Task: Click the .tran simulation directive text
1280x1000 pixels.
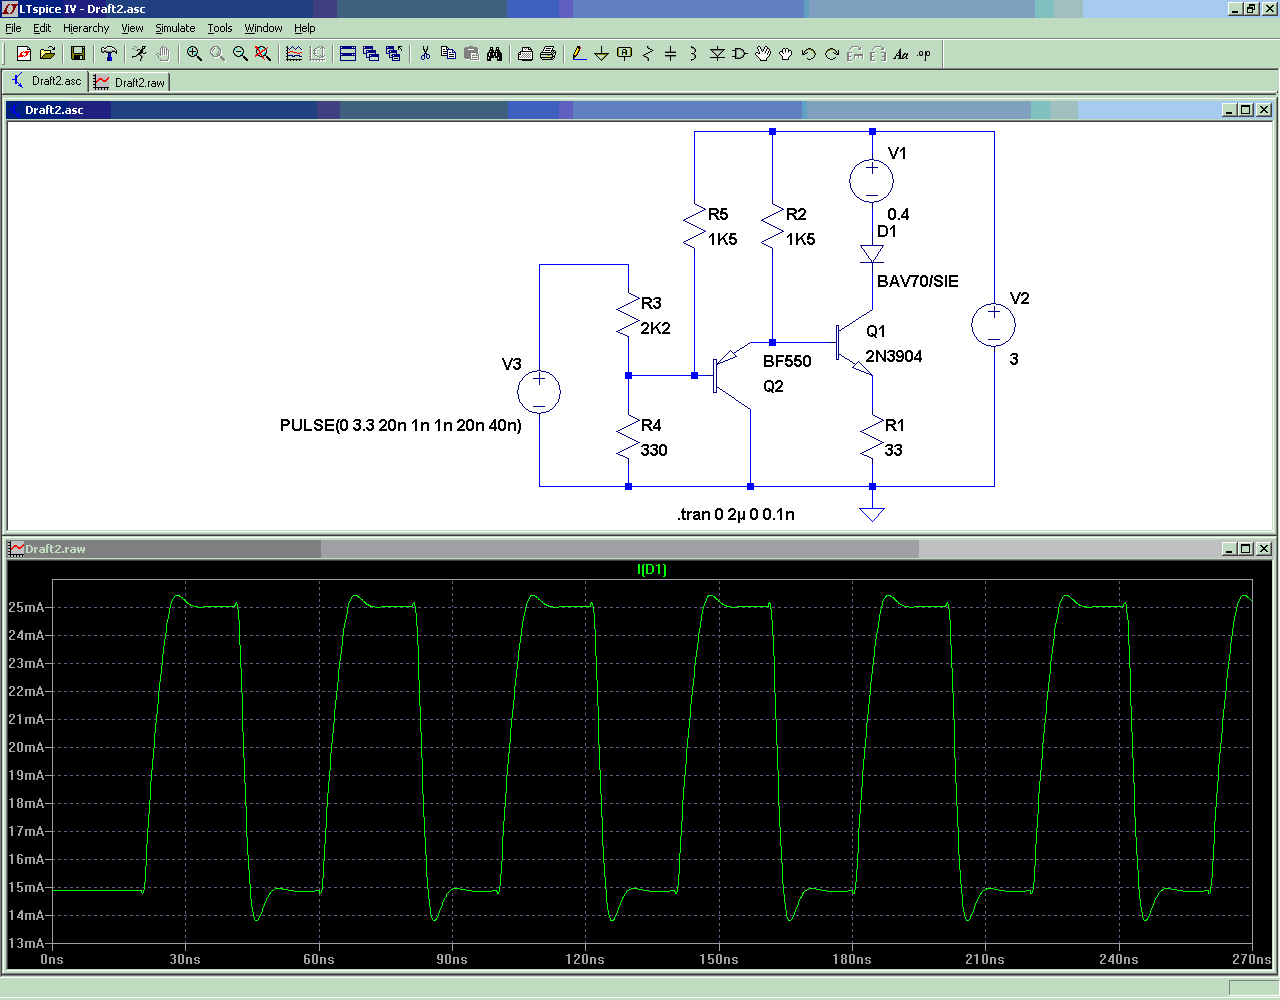Action: (x=735, y=514)
